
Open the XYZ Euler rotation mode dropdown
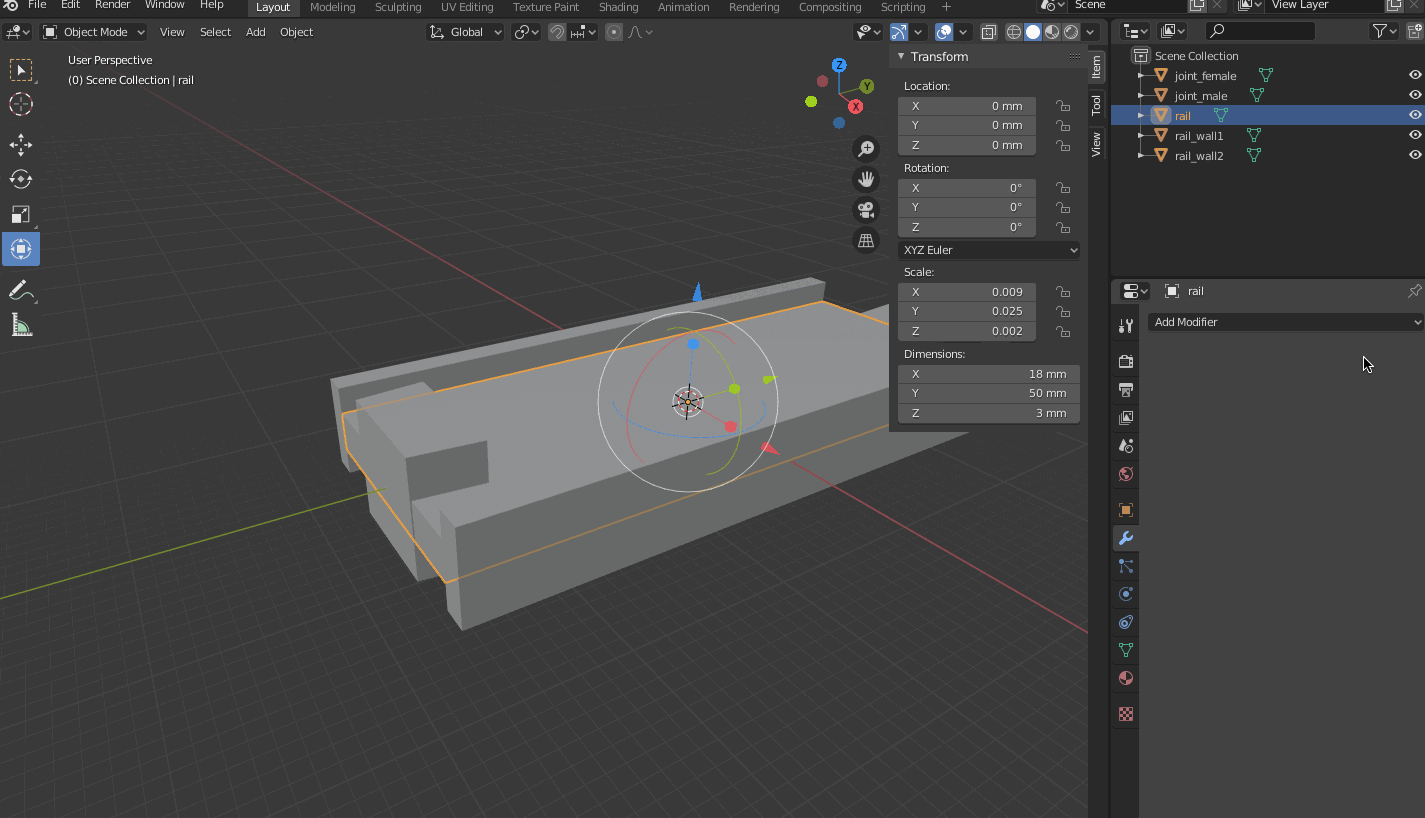(x=989, y=250)
